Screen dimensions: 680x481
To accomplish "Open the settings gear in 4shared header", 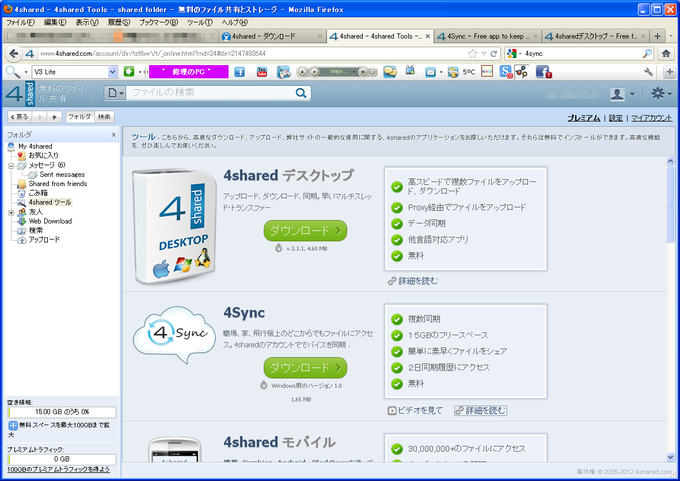I will click(x=657, y=93).
